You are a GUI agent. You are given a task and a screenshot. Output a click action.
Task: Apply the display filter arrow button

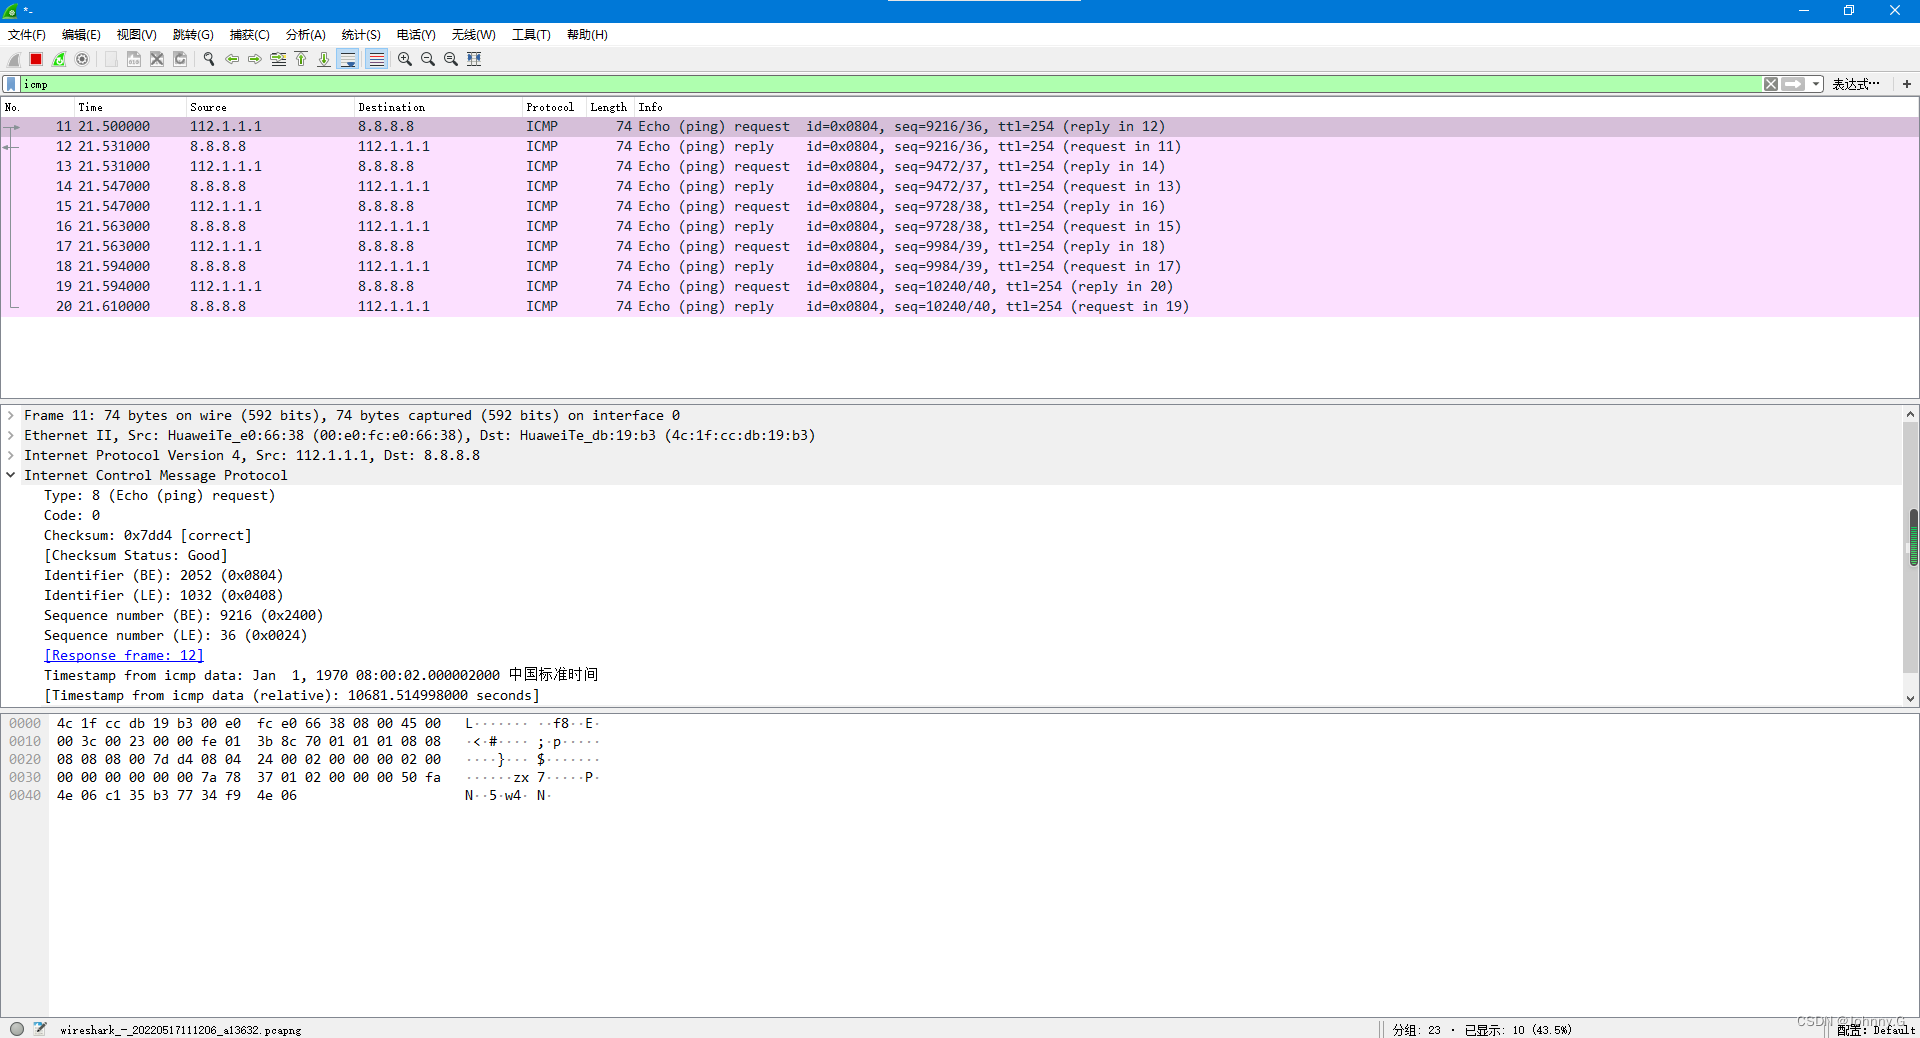1794,84
